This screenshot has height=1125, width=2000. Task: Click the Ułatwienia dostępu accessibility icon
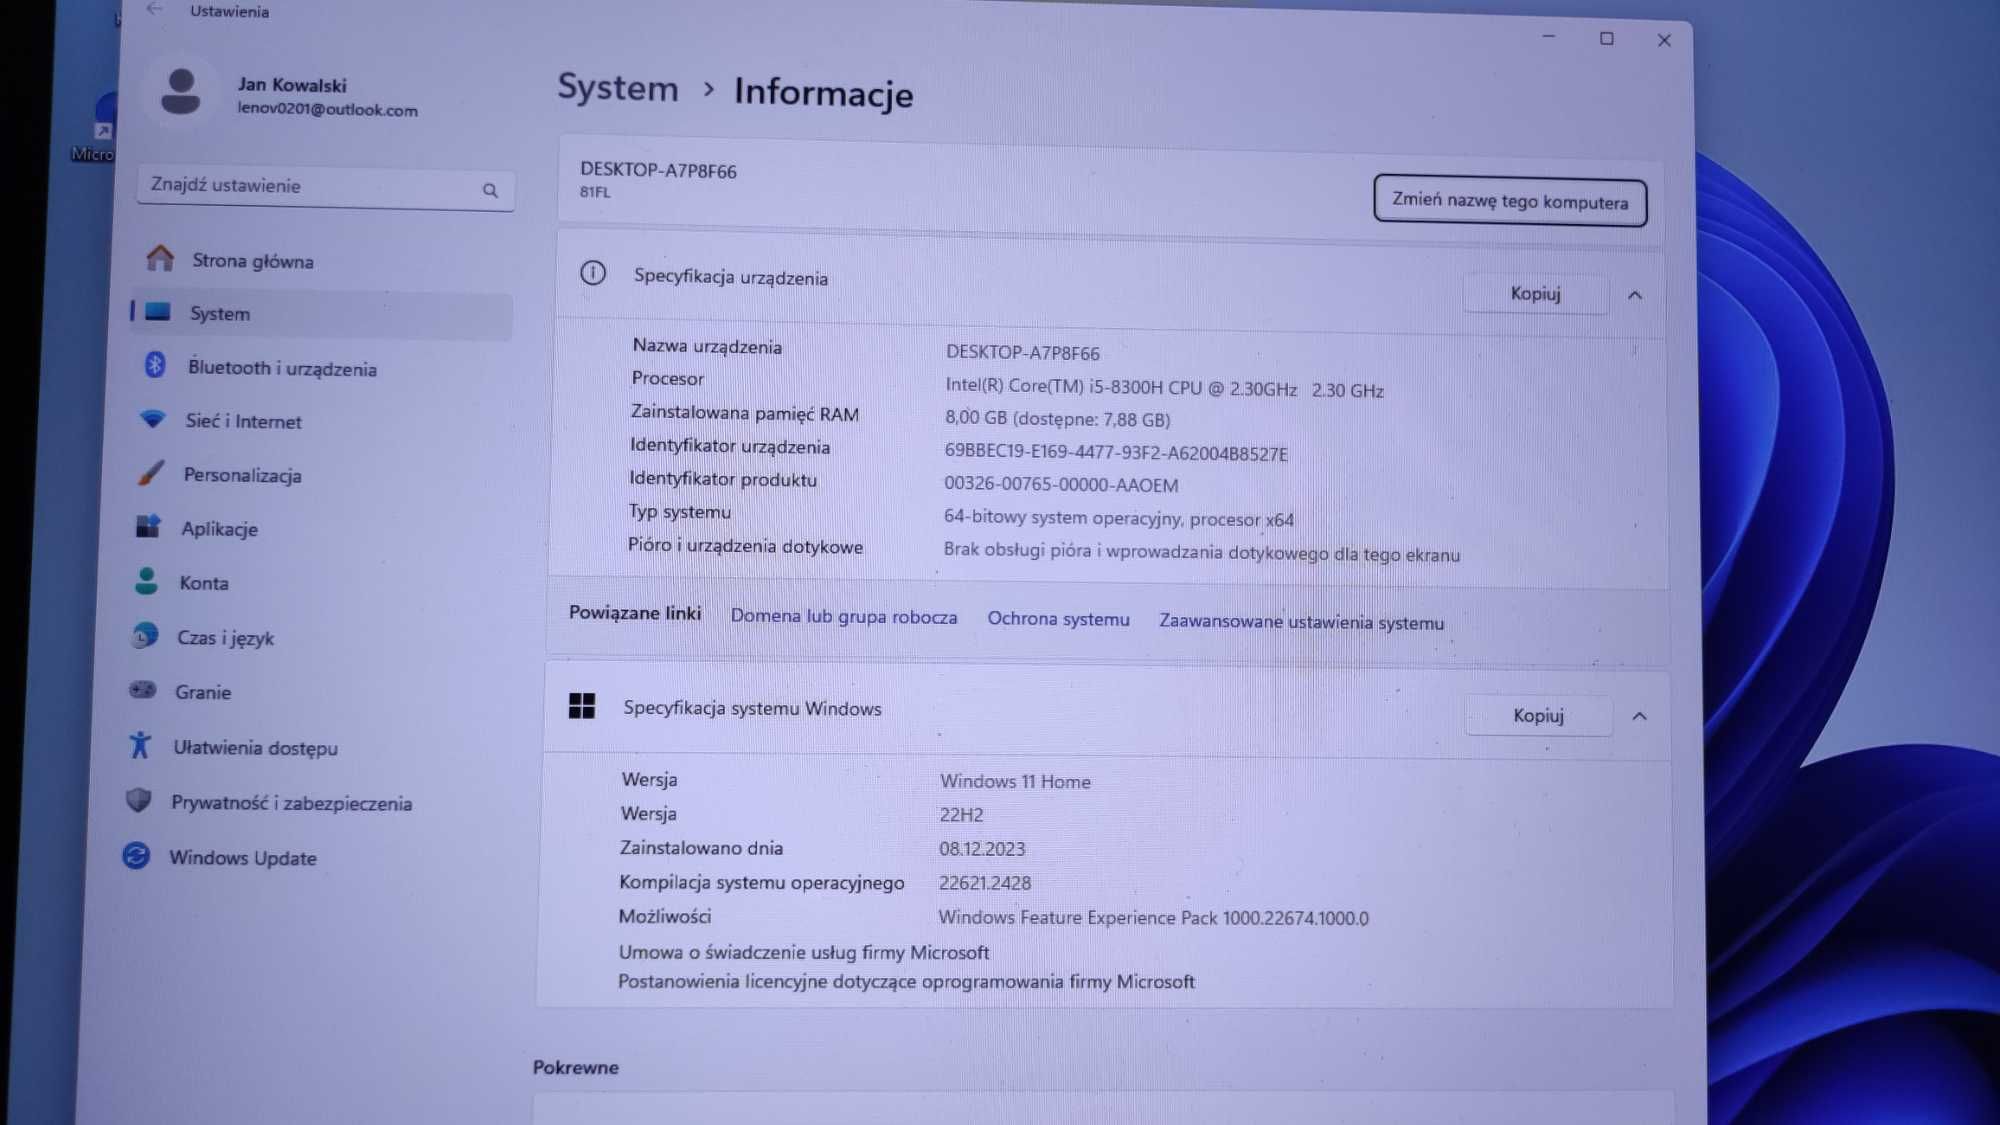(140, 745)
